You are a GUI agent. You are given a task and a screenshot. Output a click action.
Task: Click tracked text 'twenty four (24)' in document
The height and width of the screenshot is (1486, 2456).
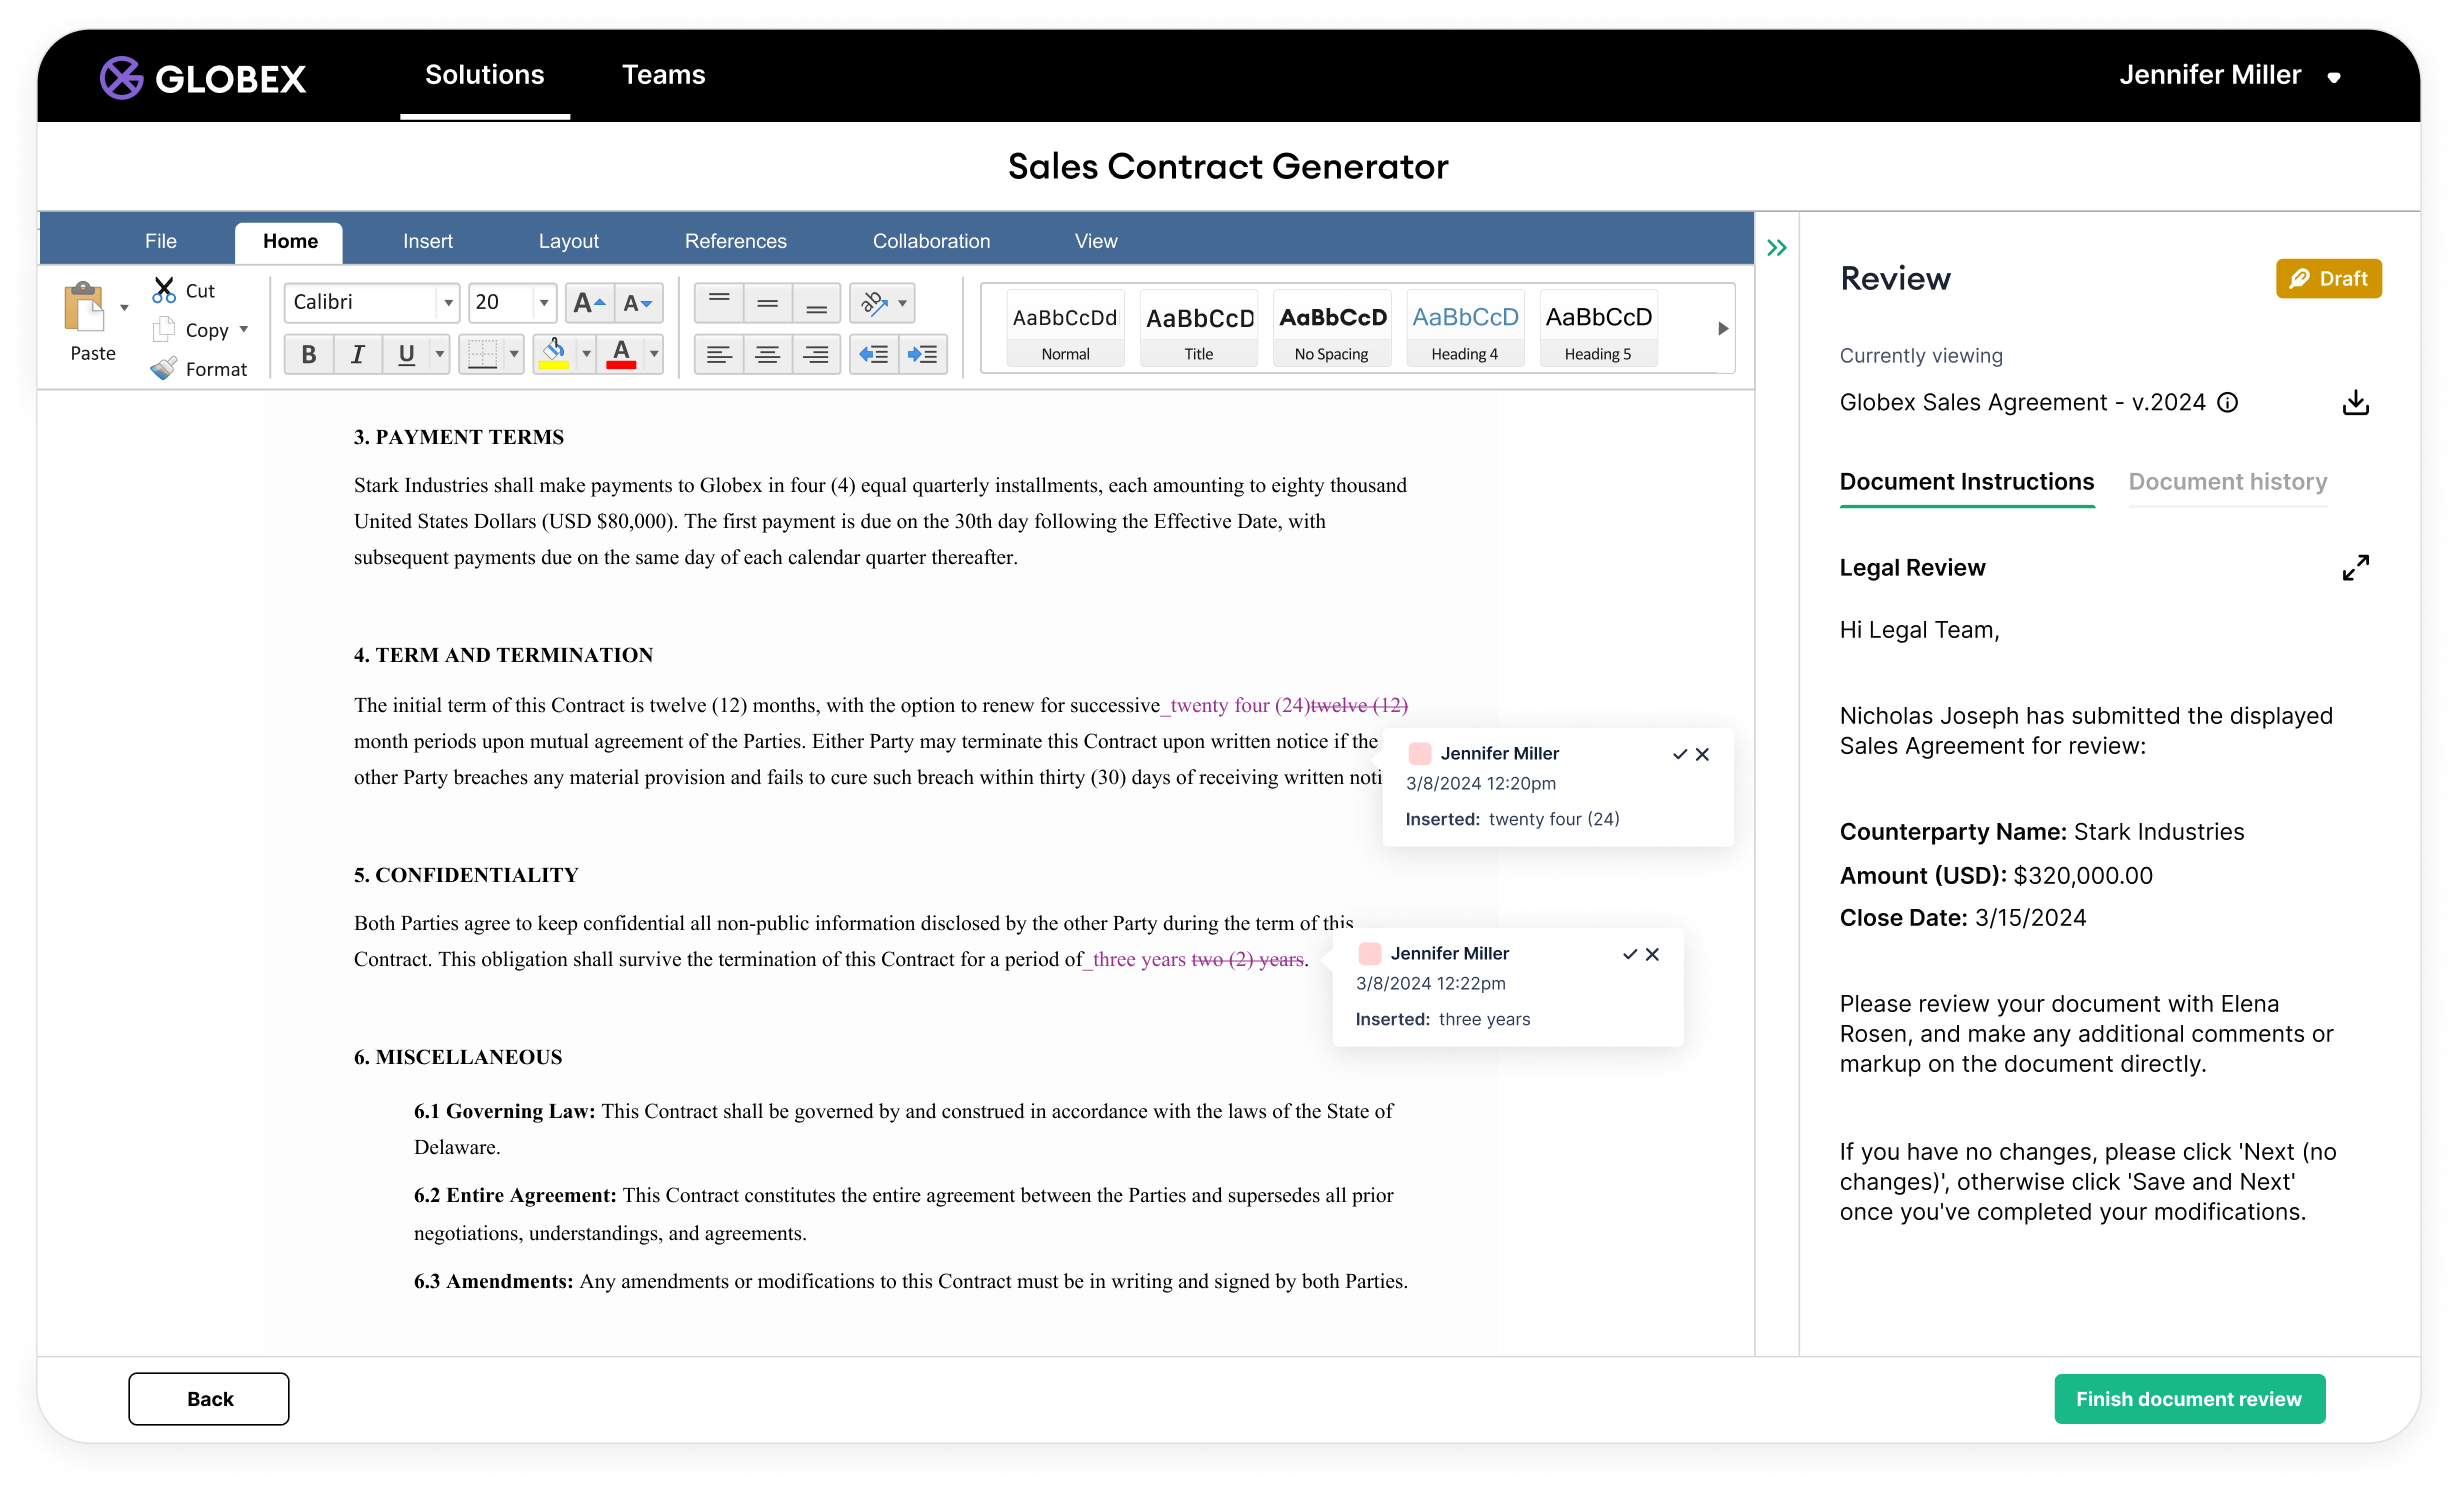coord(1240,705)
